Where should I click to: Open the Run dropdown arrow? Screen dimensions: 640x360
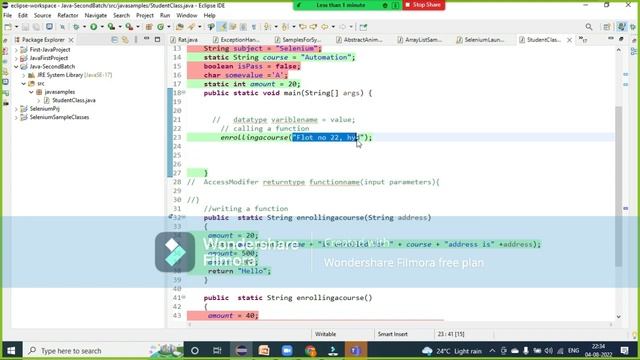coord(102,27)
